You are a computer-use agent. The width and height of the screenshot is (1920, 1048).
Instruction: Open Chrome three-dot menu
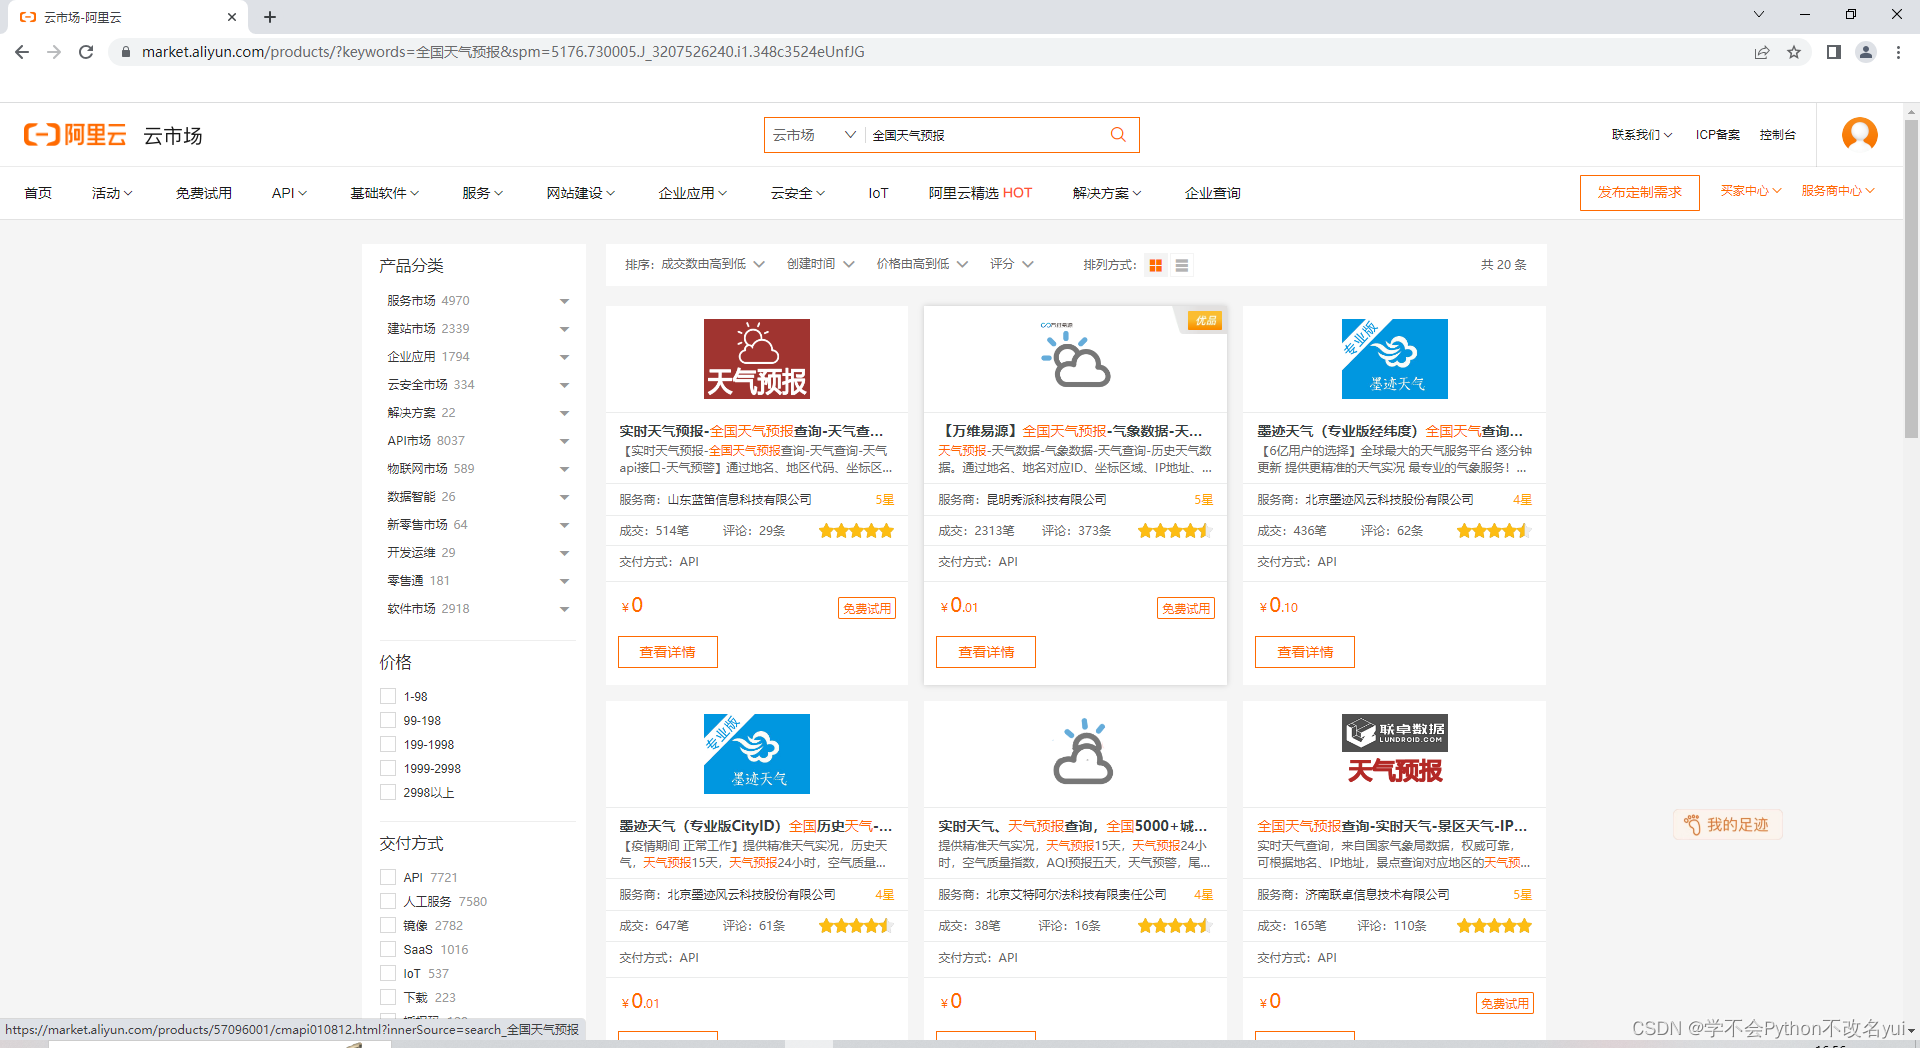(x=1898, y=52)
